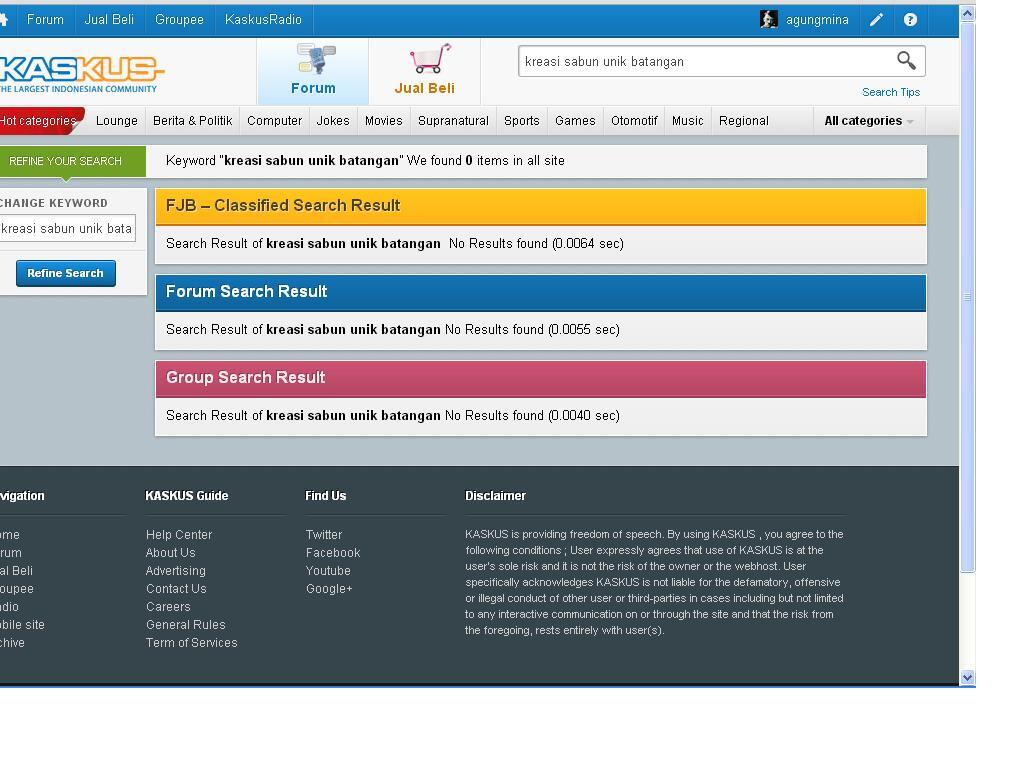Click the scrollbar down arrow
The image size is (1024, 768).
coord(967,677)
